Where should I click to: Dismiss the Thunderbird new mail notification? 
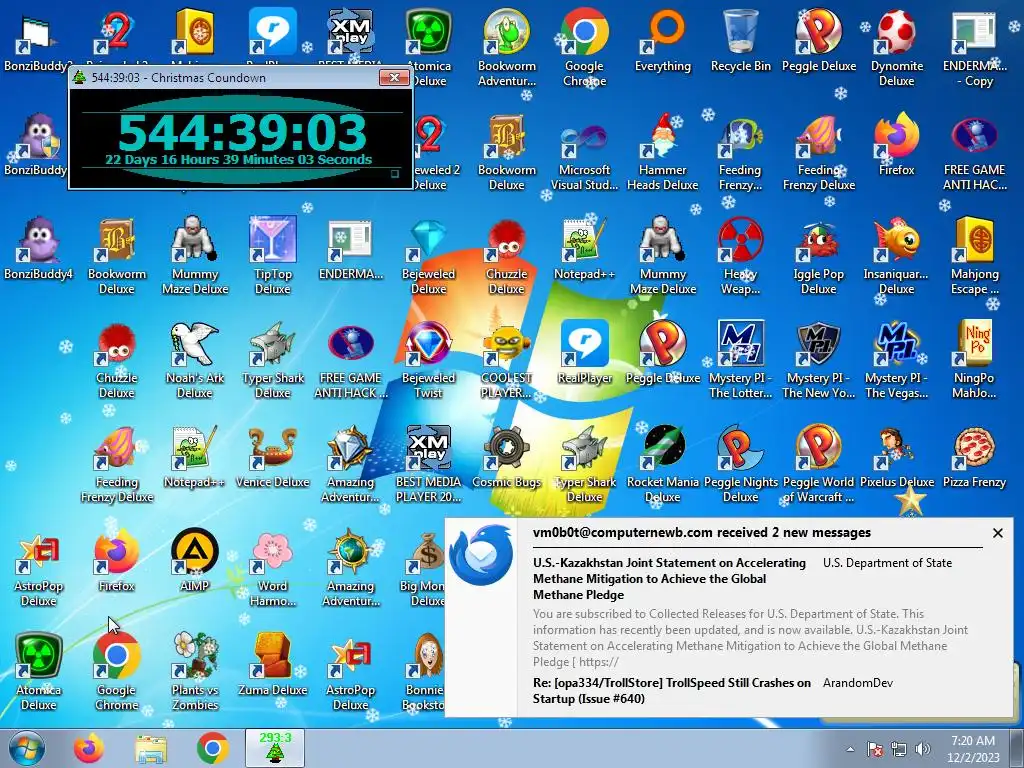pyautogui.click(x=997, y=533)
